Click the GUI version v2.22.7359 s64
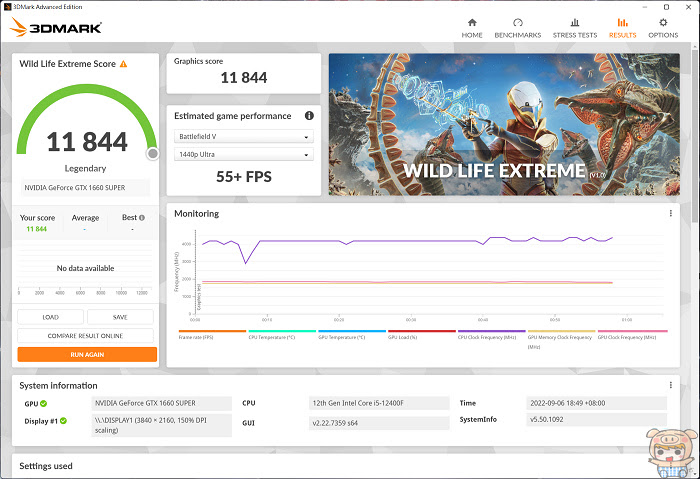 tap(379, 423)
